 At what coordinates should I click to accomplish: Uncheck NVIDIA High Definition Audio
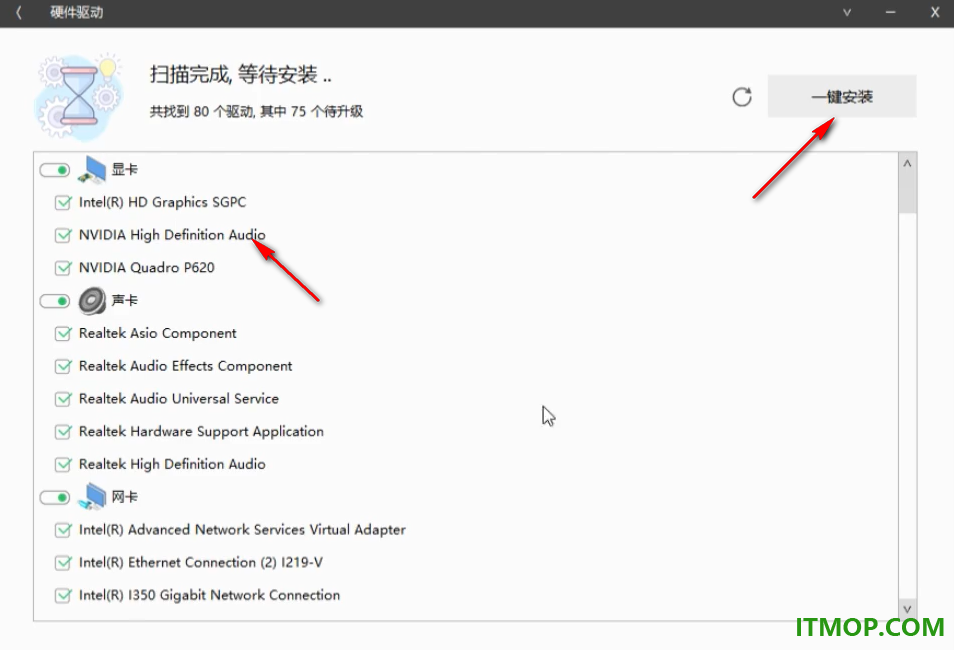click(63, 235)
